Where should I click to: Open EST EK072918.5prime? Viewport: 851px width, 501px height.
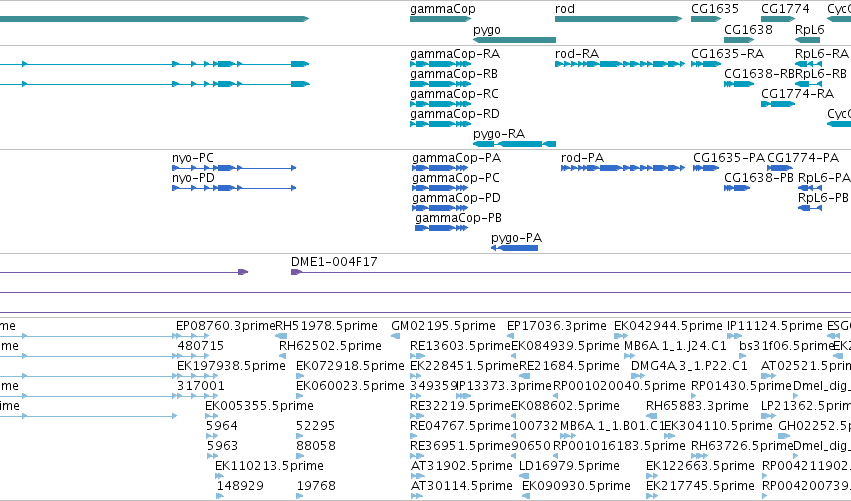[350, 366]
